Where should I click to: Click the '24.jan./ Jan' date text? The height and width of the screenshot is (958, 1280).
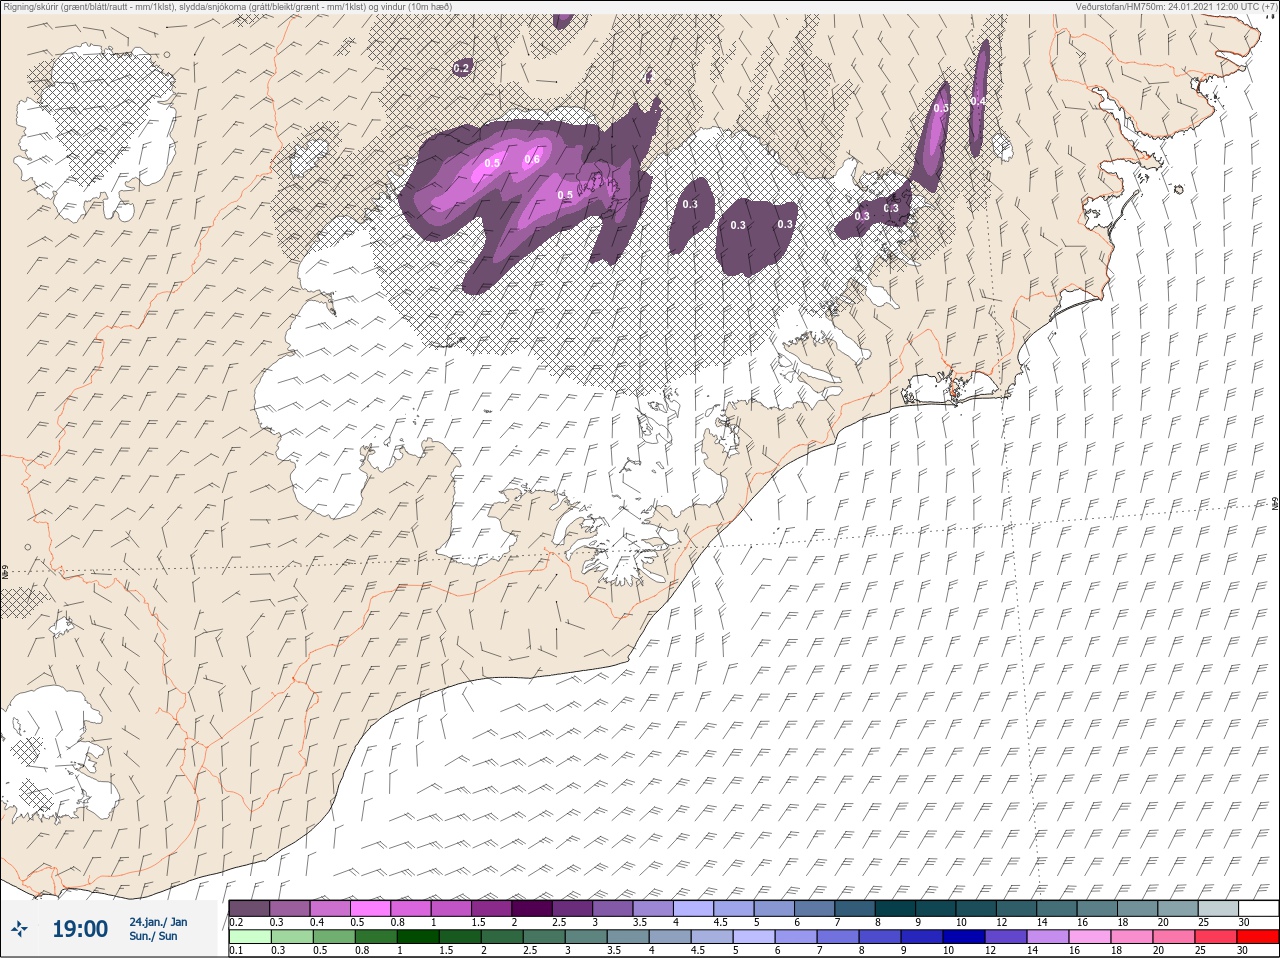[158, 921]
